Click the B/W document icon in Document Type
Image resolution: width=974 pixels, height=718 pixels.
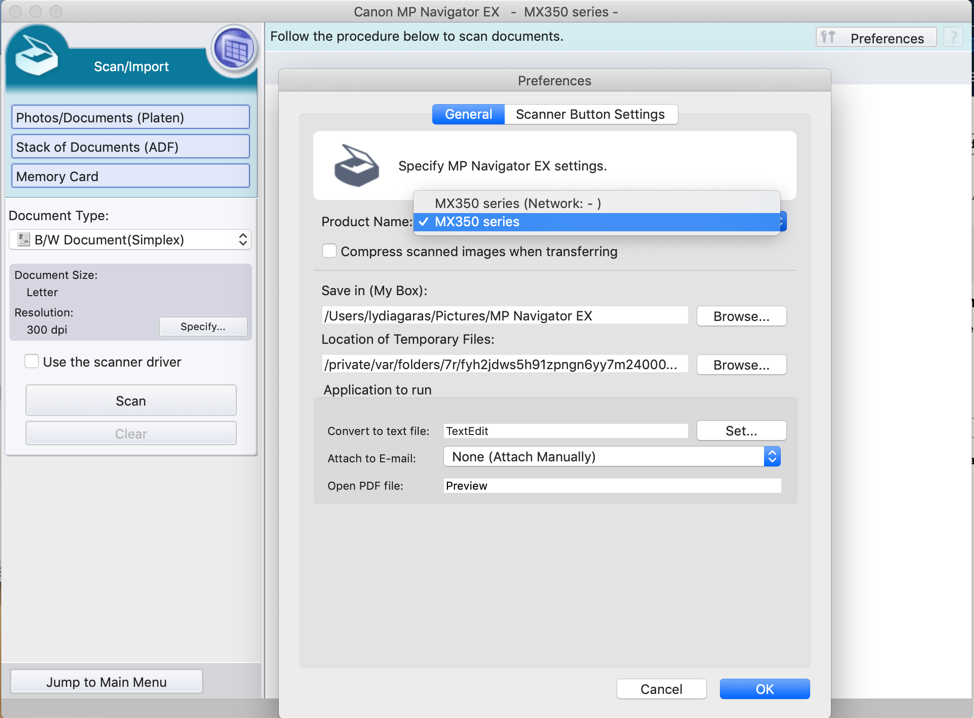(24, 239)
